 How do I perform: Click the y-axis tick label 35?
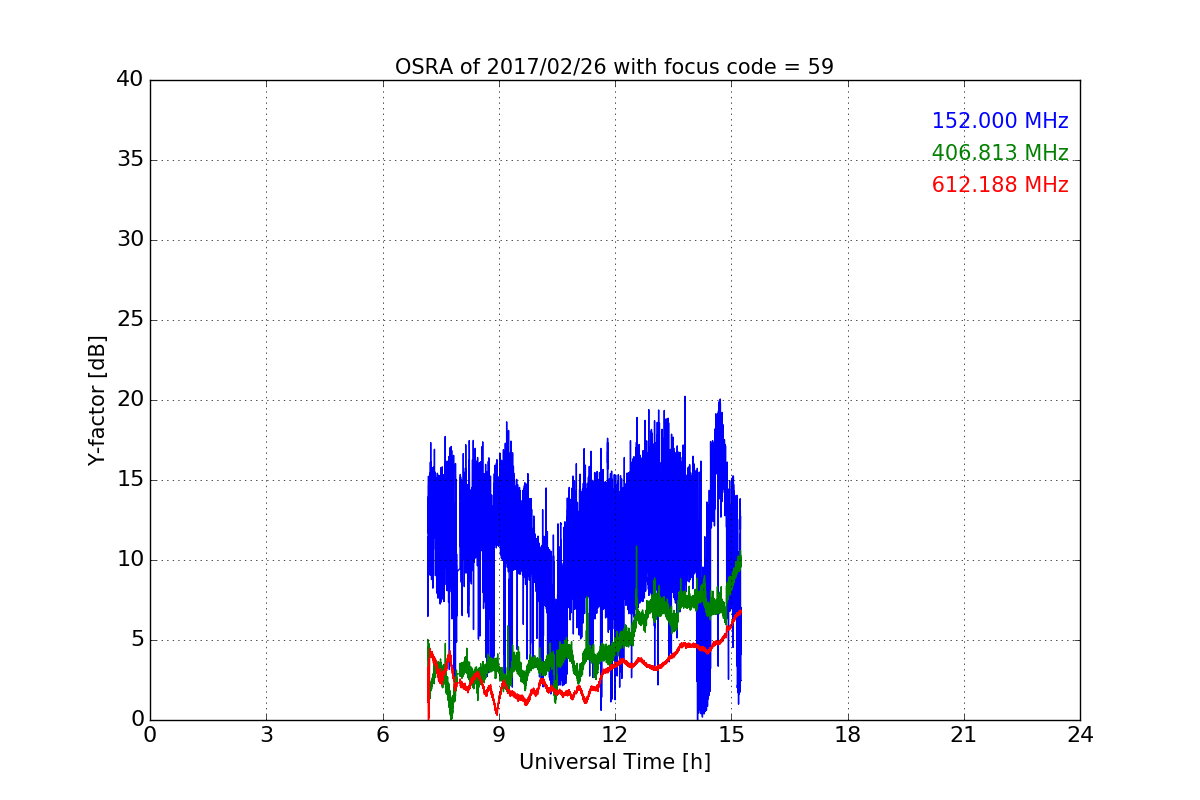pyautogui.click(x=130, y=160)
